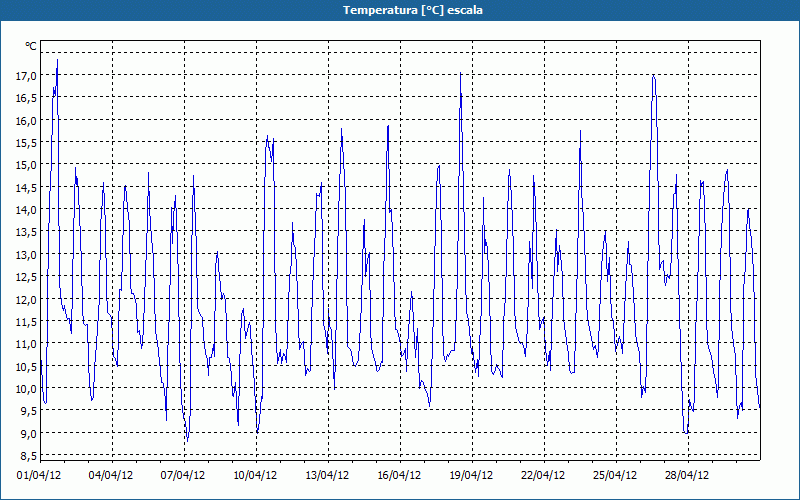Select the 9,0 y-axis value
The image size is (800, 500).
click(x=28, y=434)
